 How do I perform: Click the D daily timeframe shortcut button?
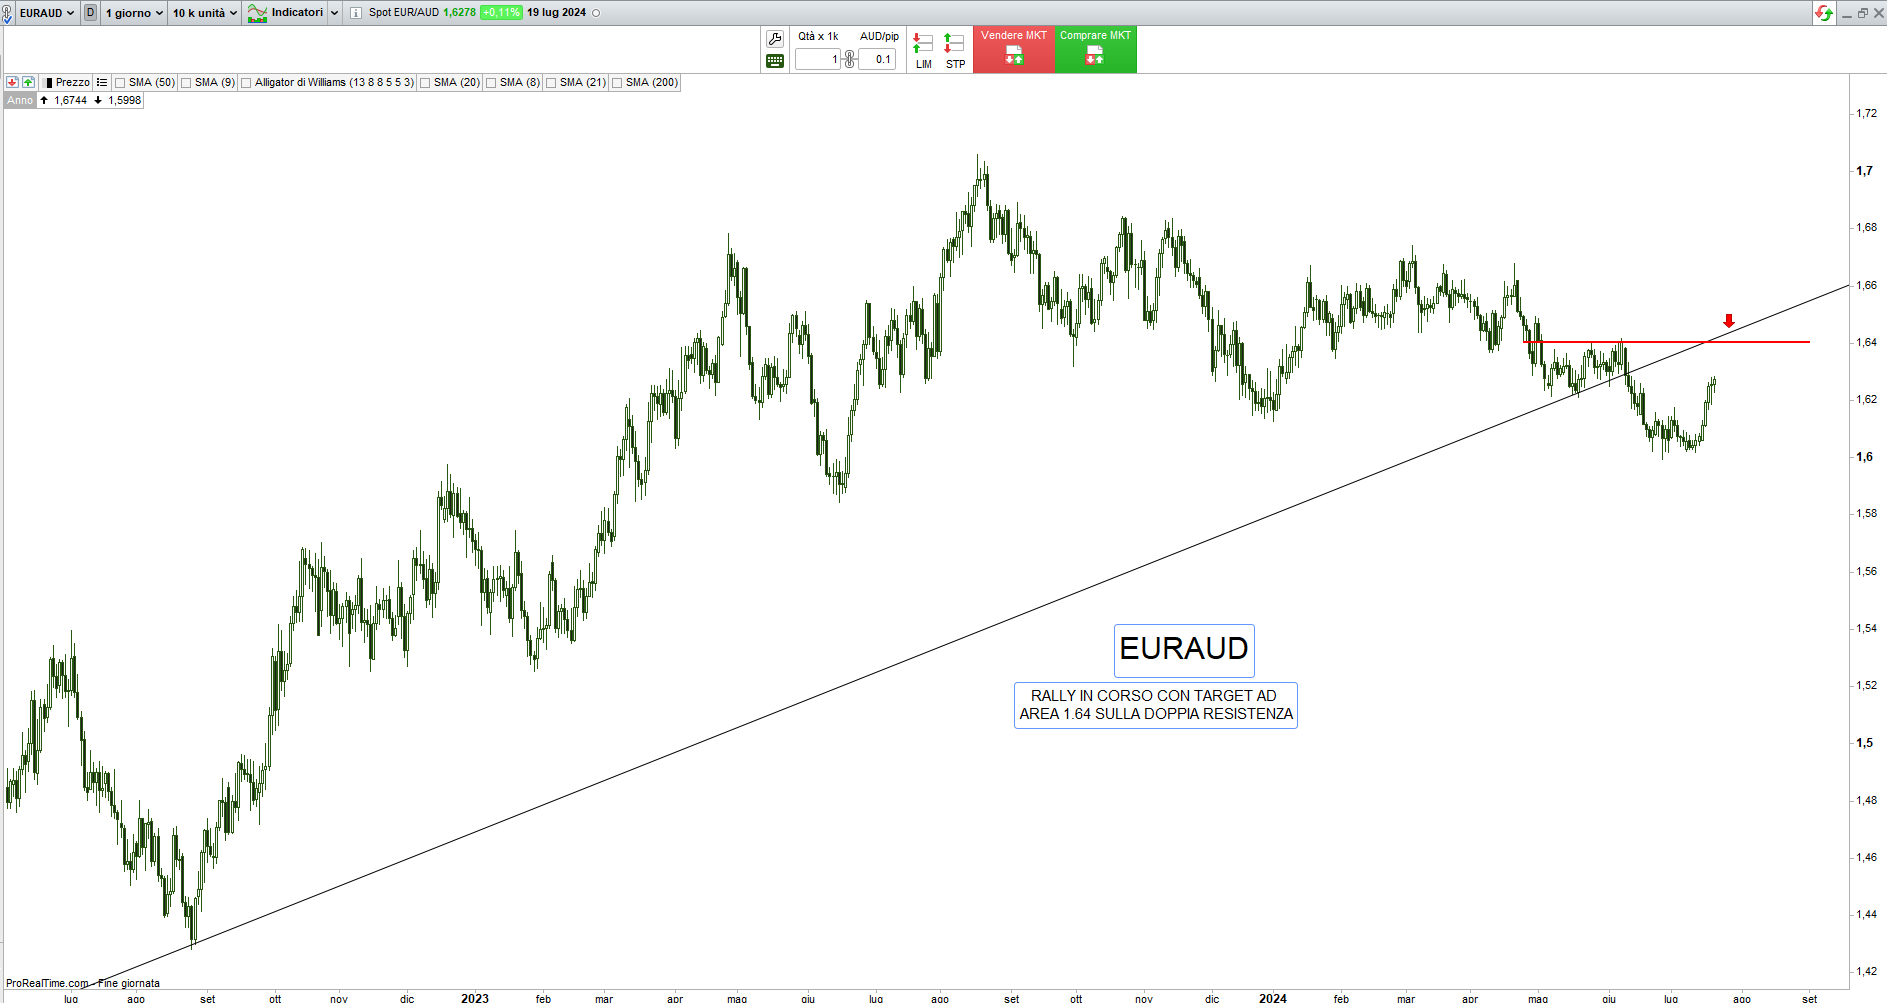point(91,13)
